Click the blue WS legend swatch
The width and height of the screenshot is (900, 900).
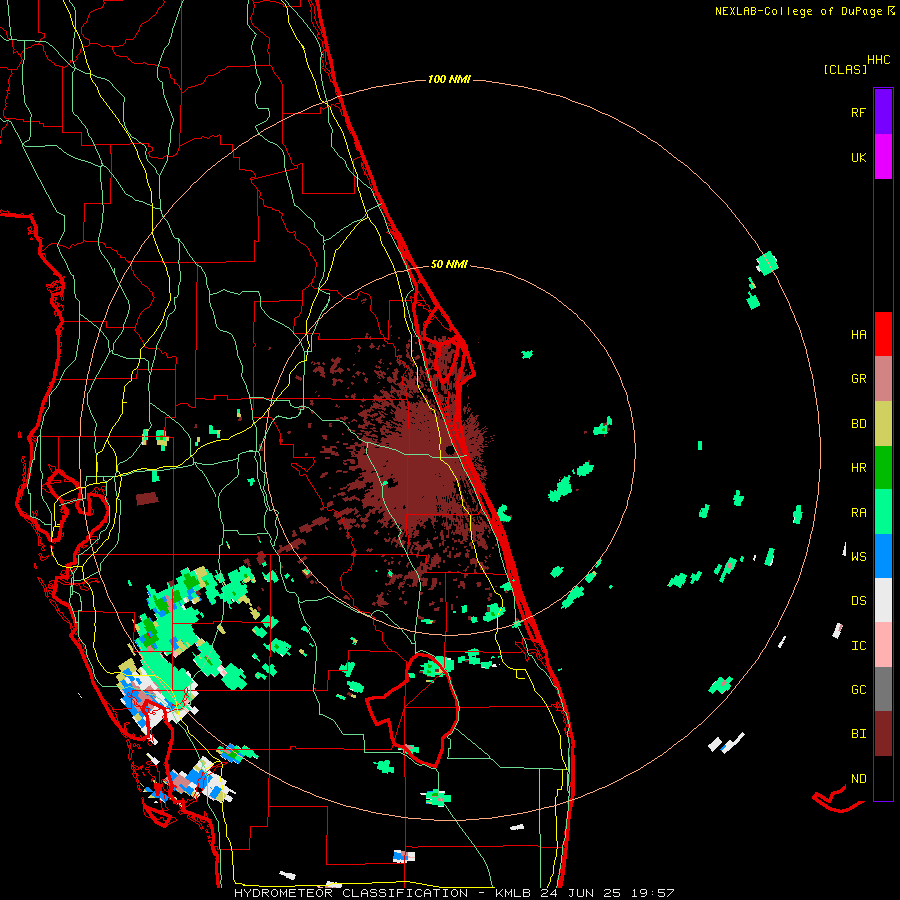coord(883,556)
